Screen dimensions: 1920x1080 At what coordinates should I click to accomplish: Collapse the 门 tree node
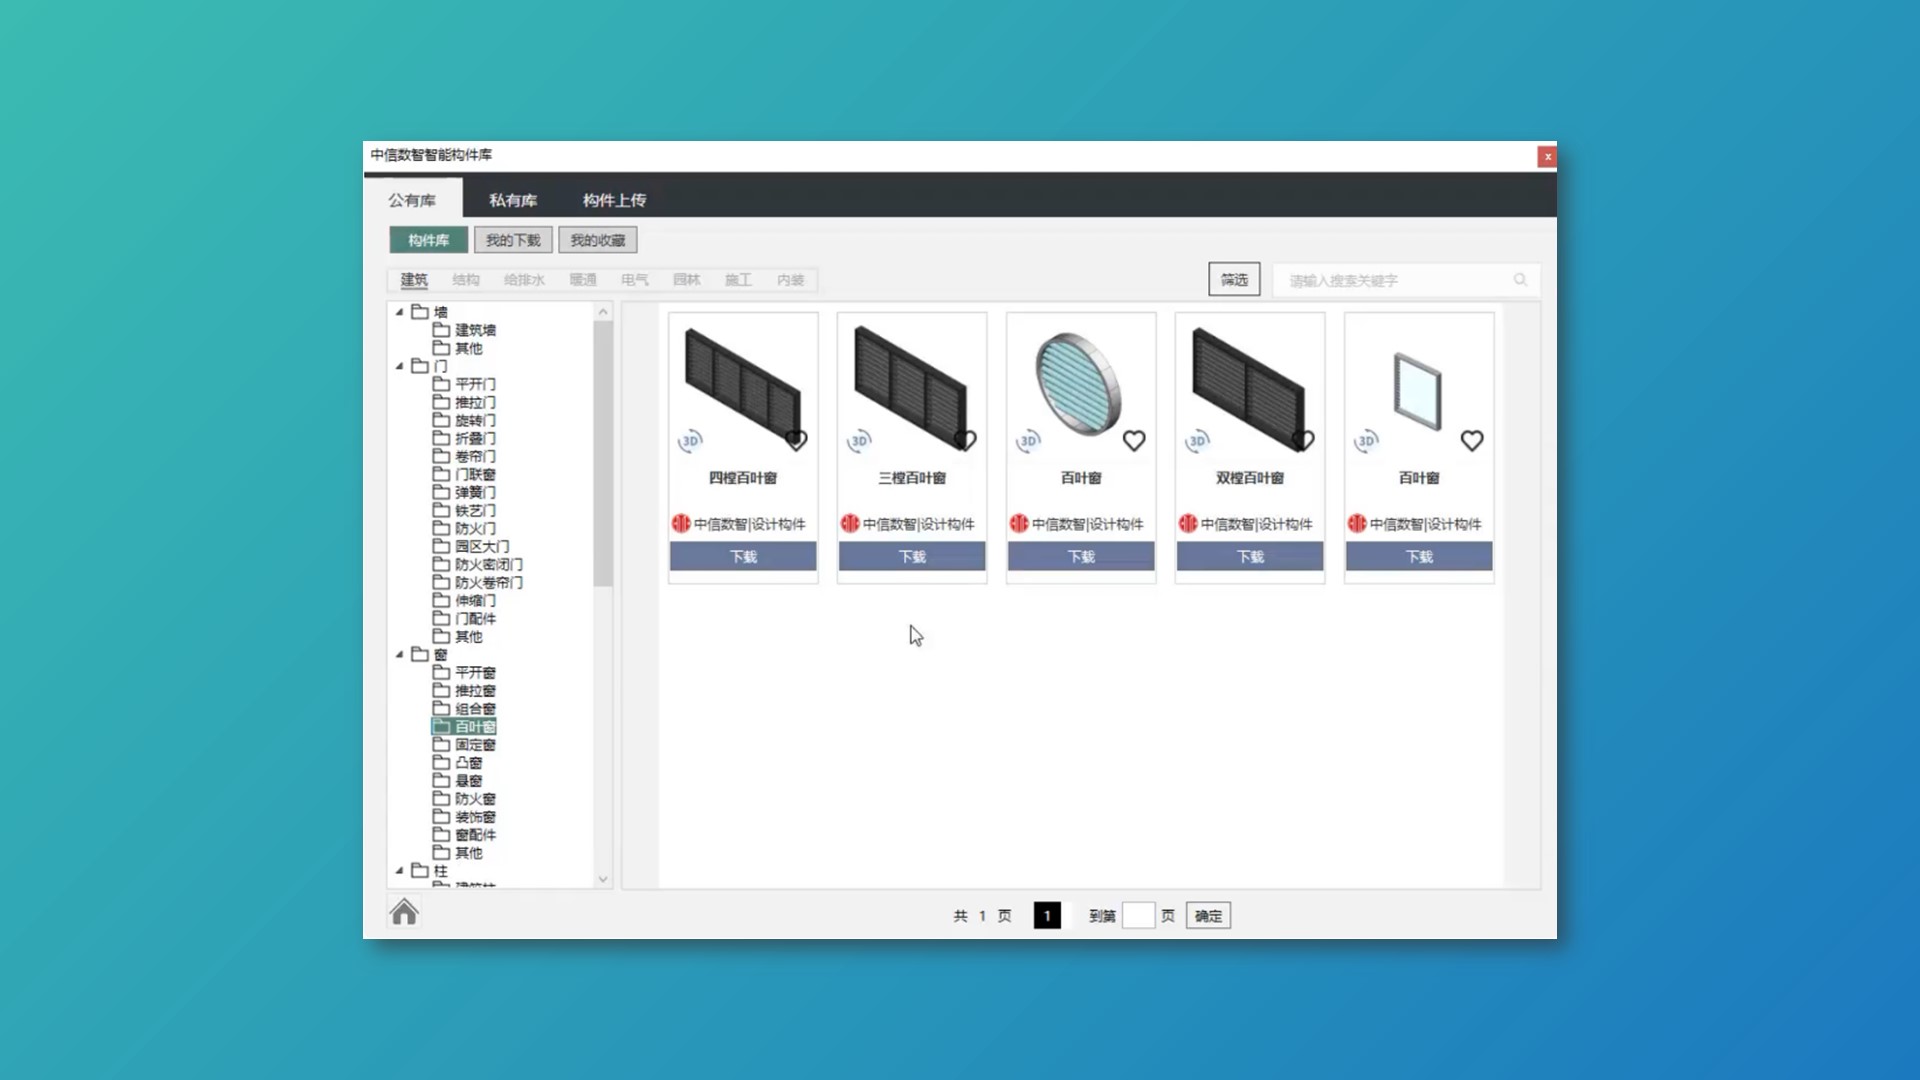tap(399, 366)
